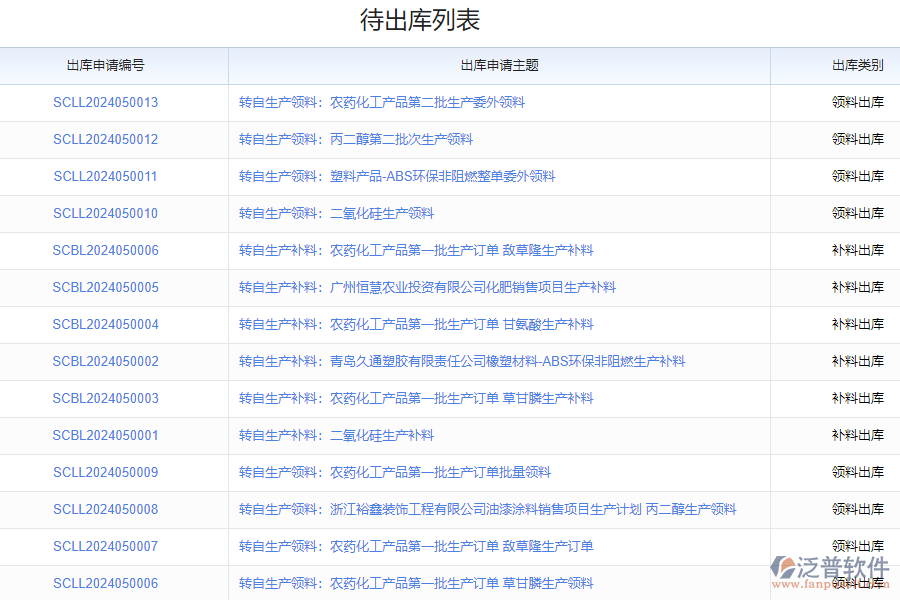Click 领料出库 cell in row SCLL2024050010
Image resolution: width=900 pixels, height=600 pixels.
click(x=857, y=213)
